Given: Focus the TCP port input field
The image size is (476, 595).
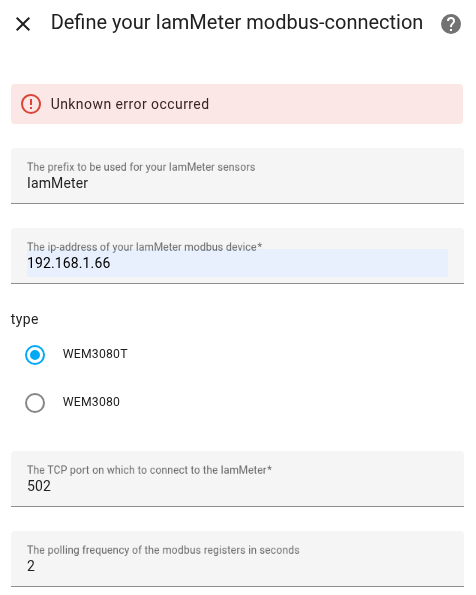Looking at the screenshot, I should pyautogui.click(x=237, y=479).
